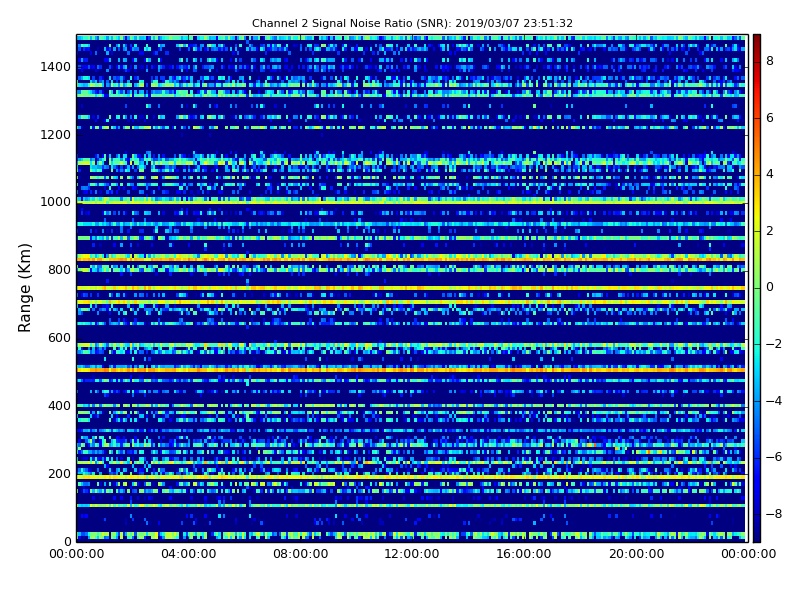This screenshot has height=600, width=800.
Task: Click the colorbar label 4
Action: point(770,174)
